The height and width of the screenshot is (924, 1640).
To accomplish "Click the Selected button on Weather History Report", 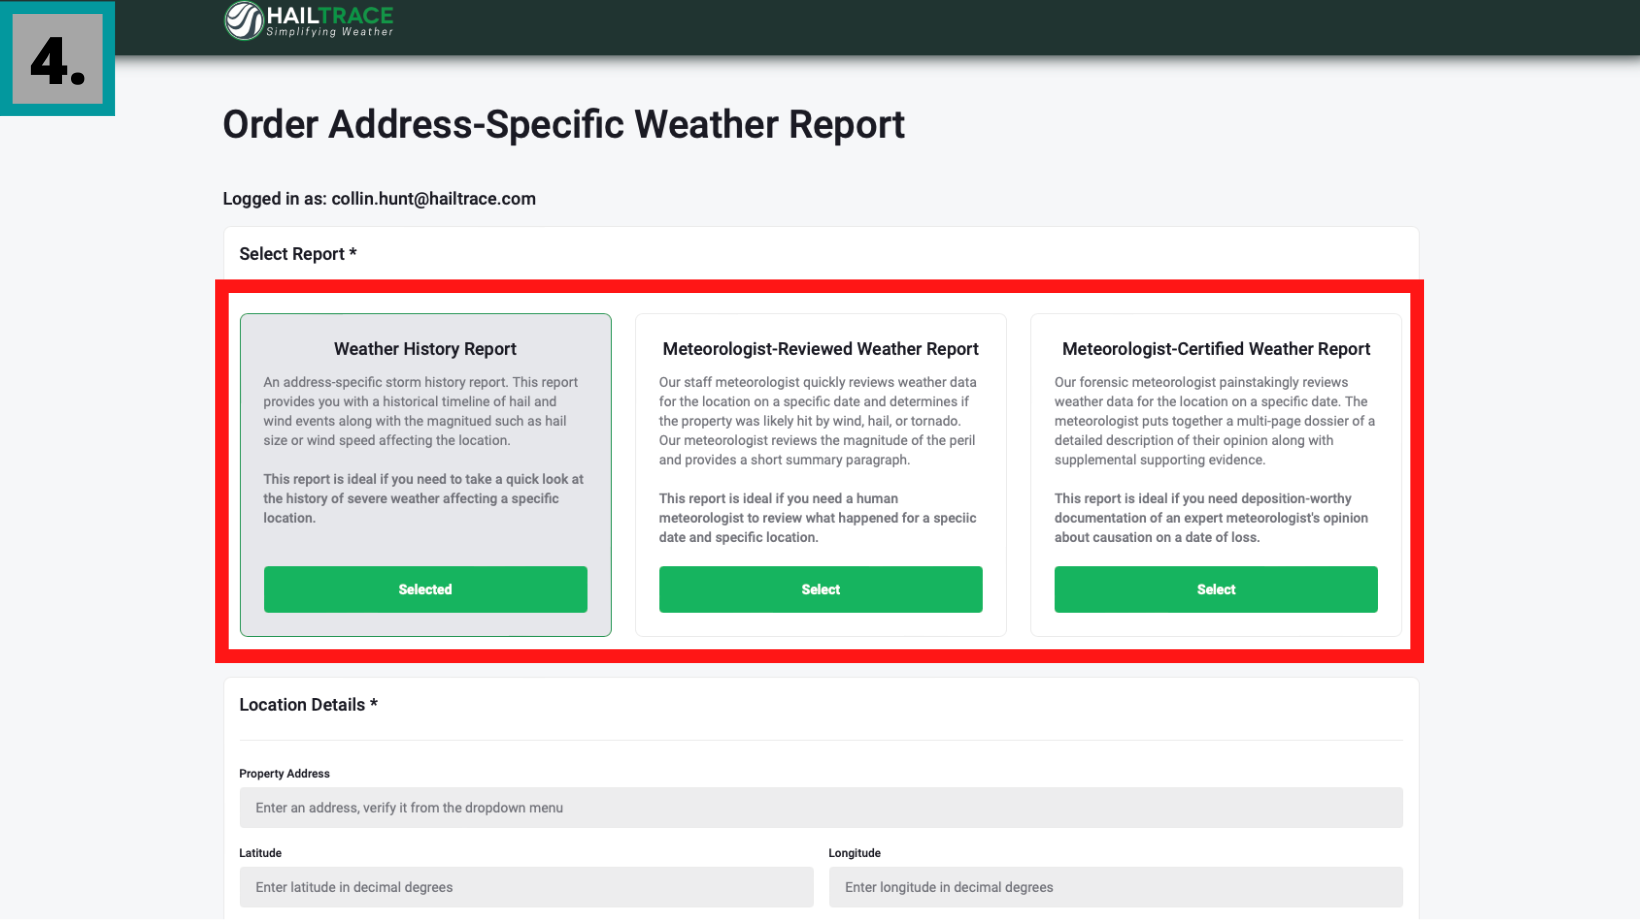I will (x=425, y=589).
